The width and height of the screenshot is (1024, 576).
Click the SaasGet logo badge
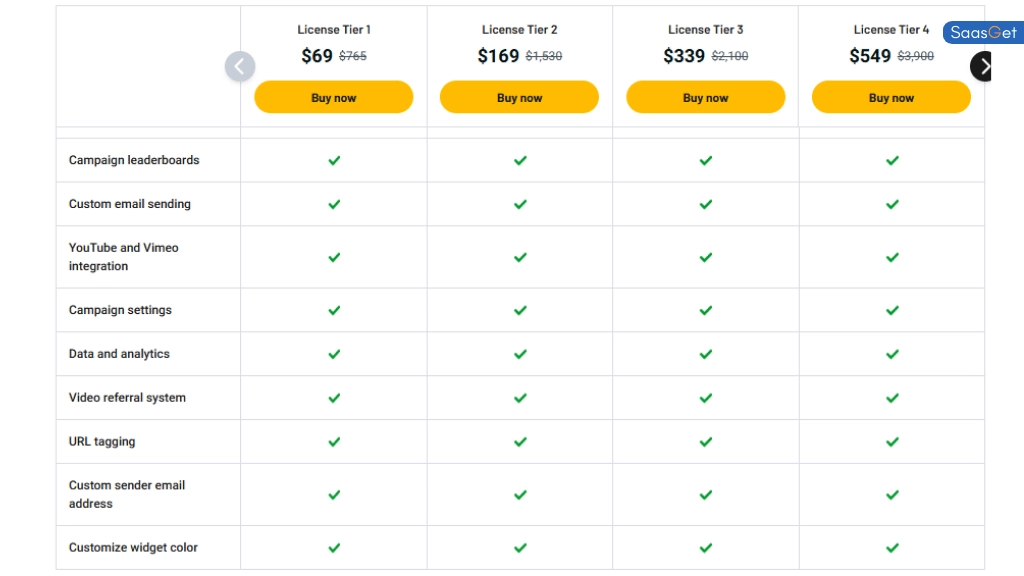click(981, 33)
